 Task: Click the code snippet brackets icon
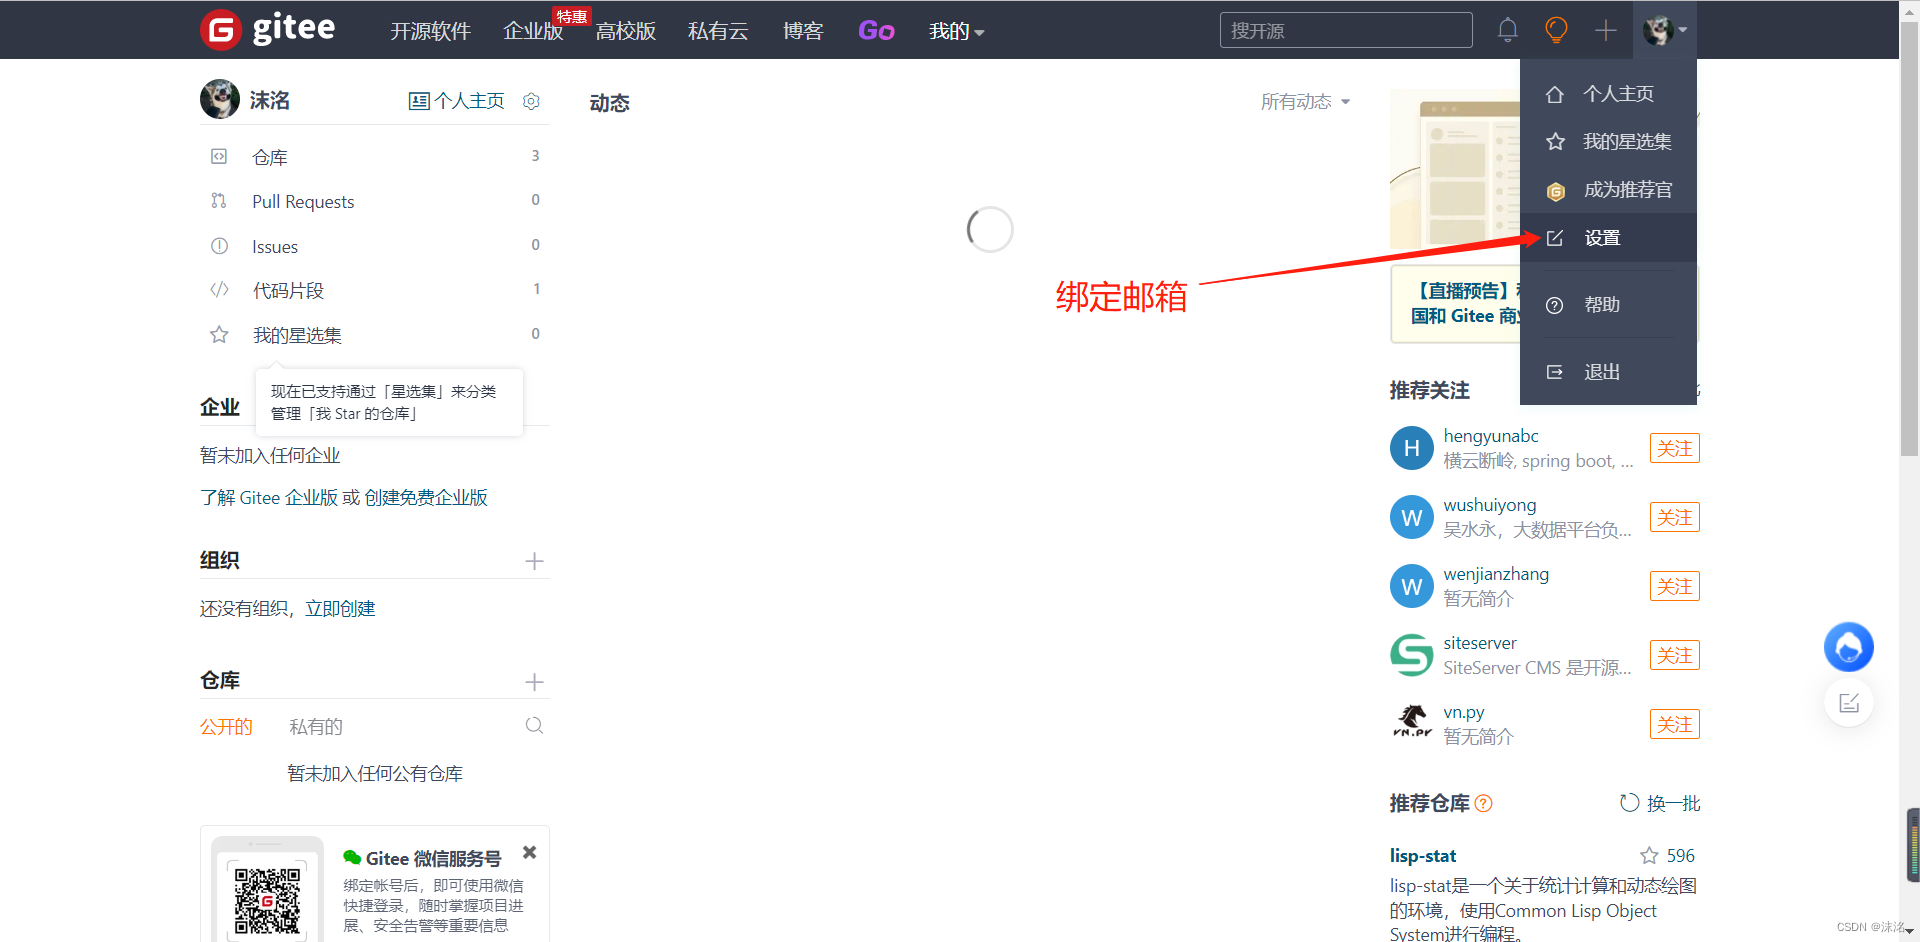click(219, 290)
